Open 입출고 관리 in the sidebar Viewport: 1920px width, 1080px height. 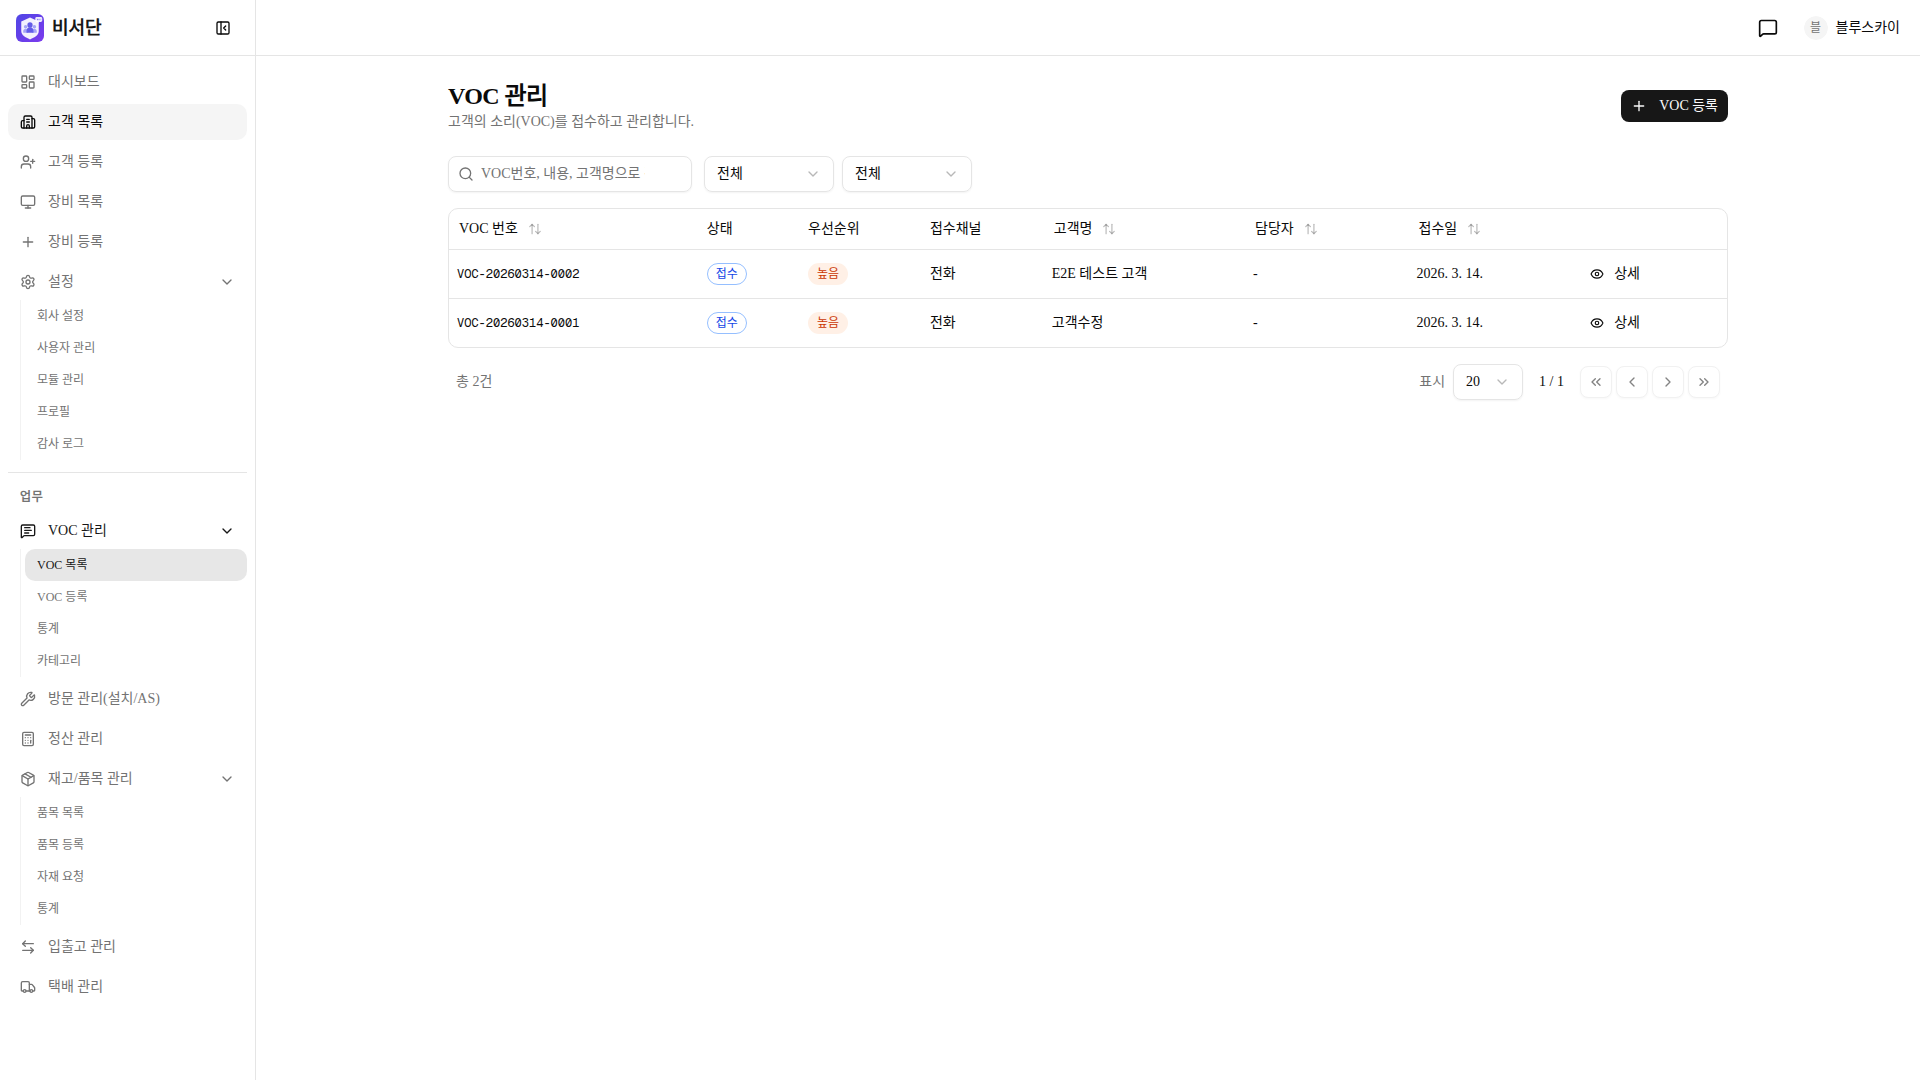pyautogui.click(x=127, y=947)
